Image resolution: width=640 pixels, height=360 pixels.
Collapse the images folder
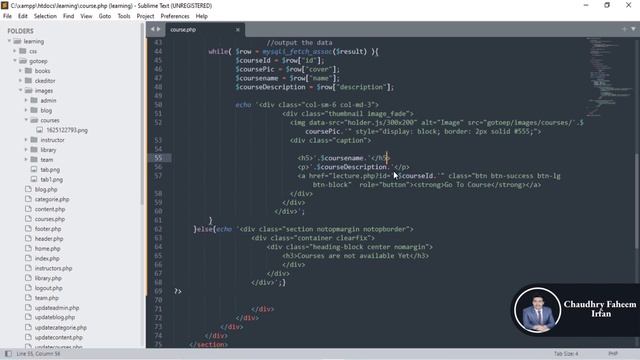(x=20, y=90)
